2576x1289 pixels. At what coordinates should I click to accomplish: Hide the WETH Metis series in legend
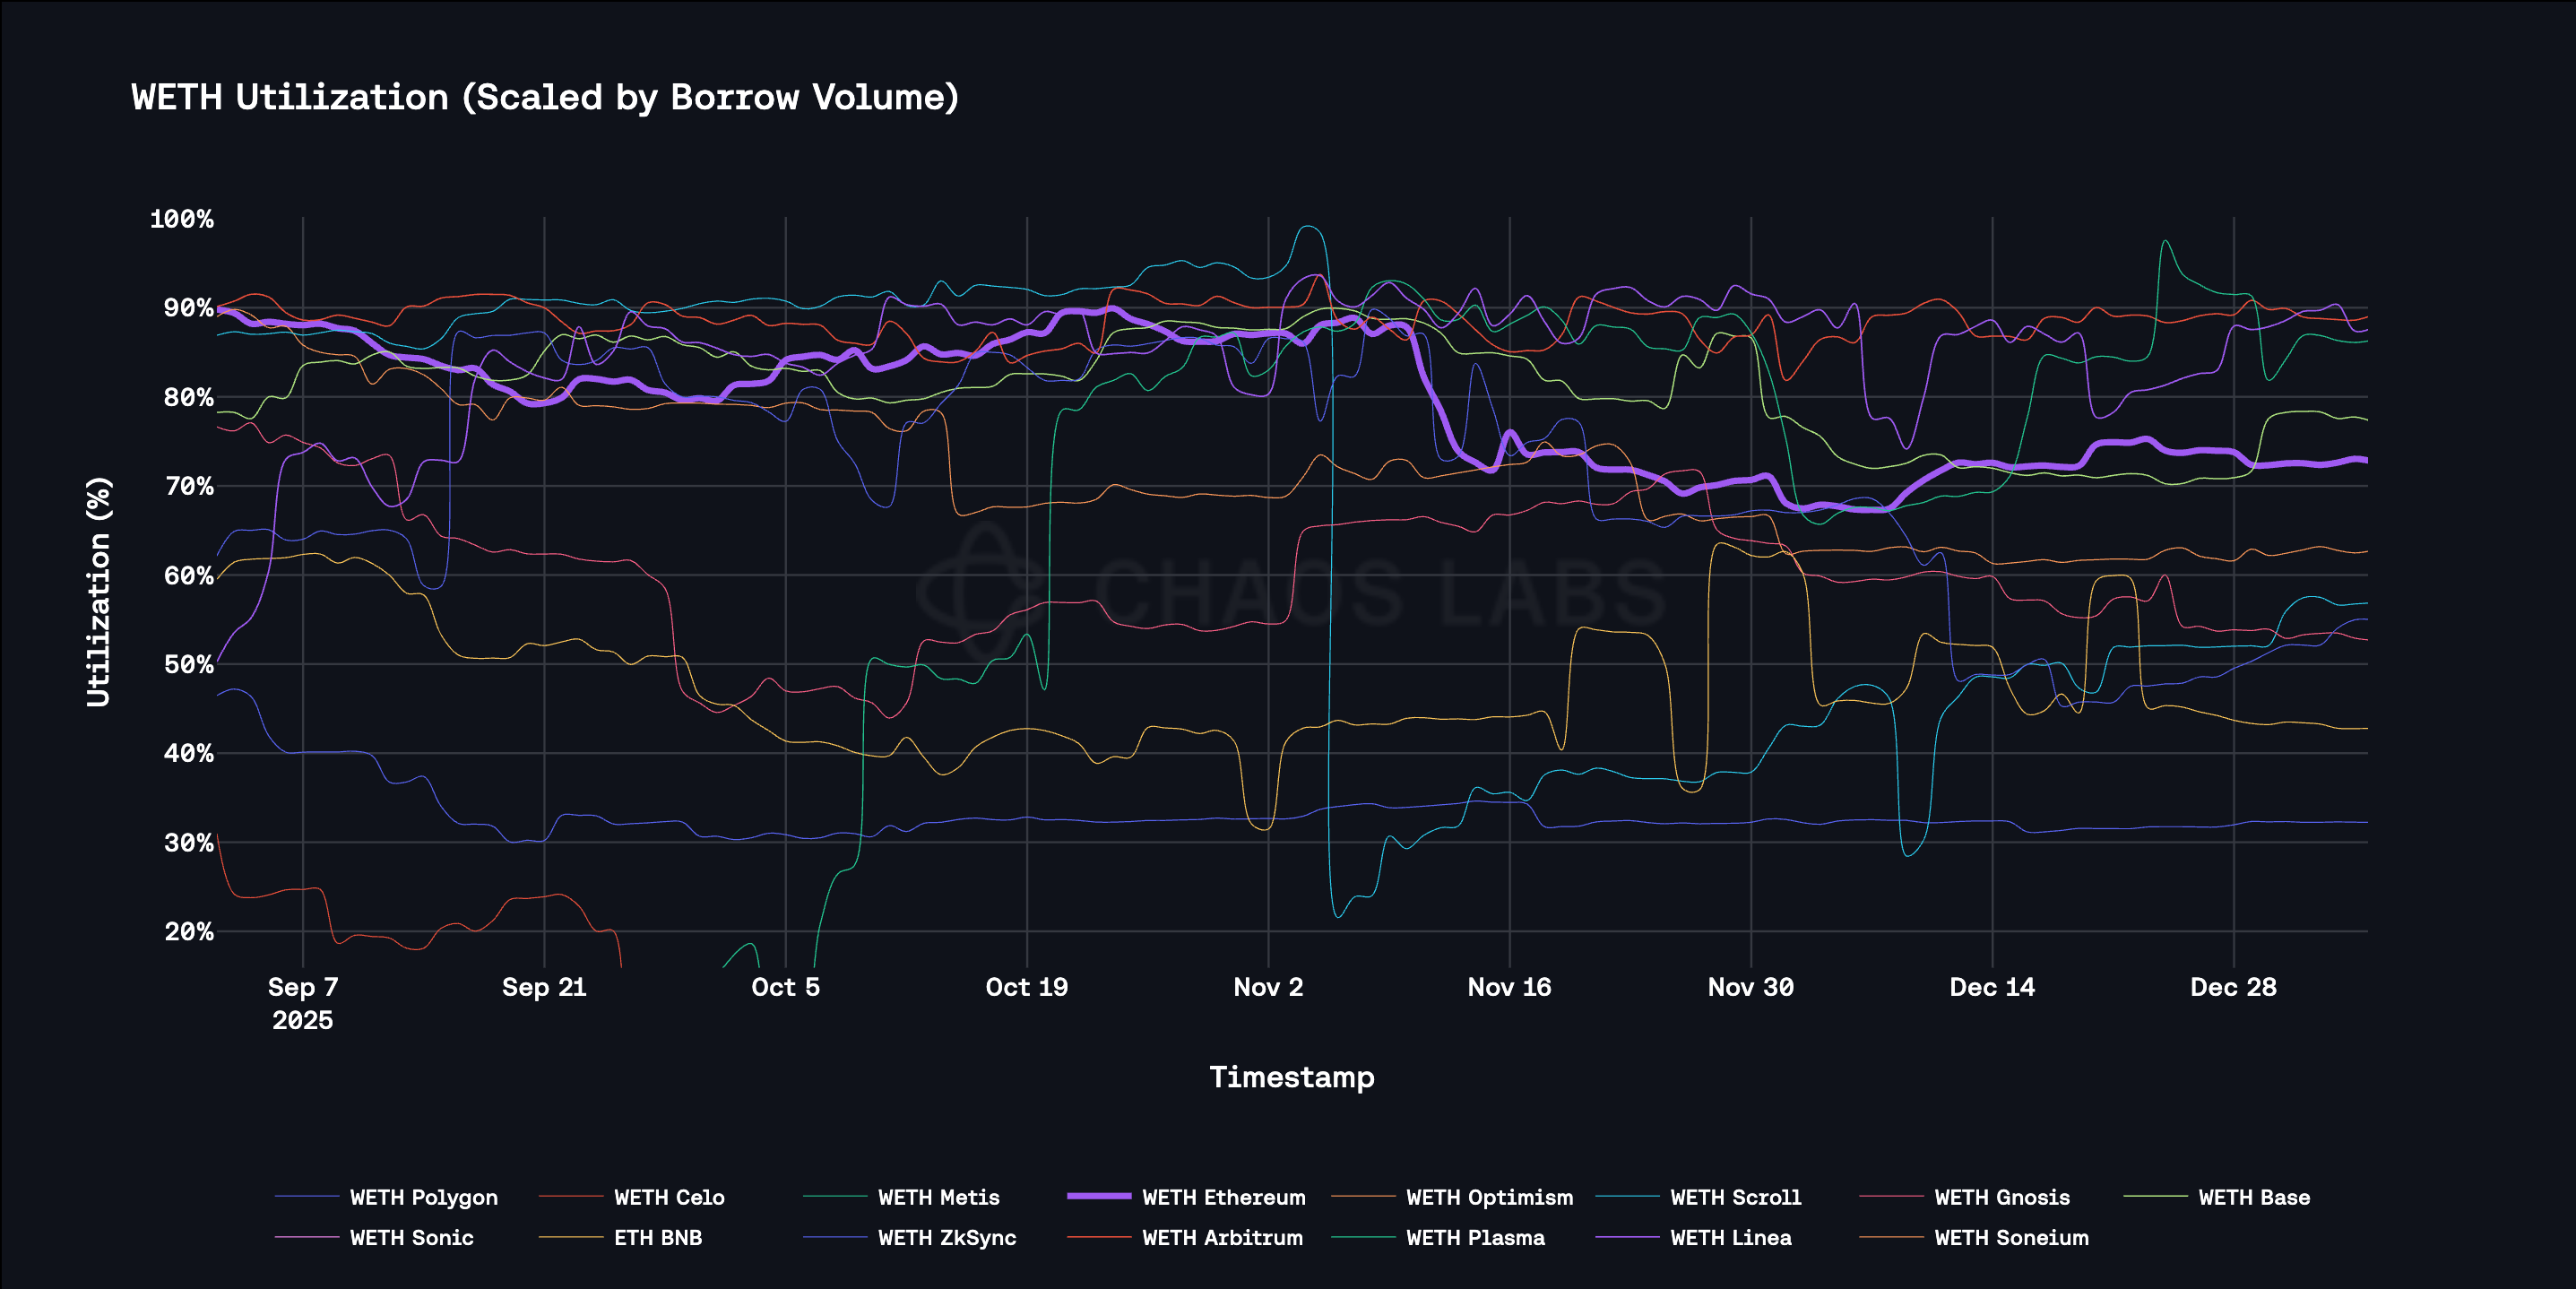coord(938,1197)
